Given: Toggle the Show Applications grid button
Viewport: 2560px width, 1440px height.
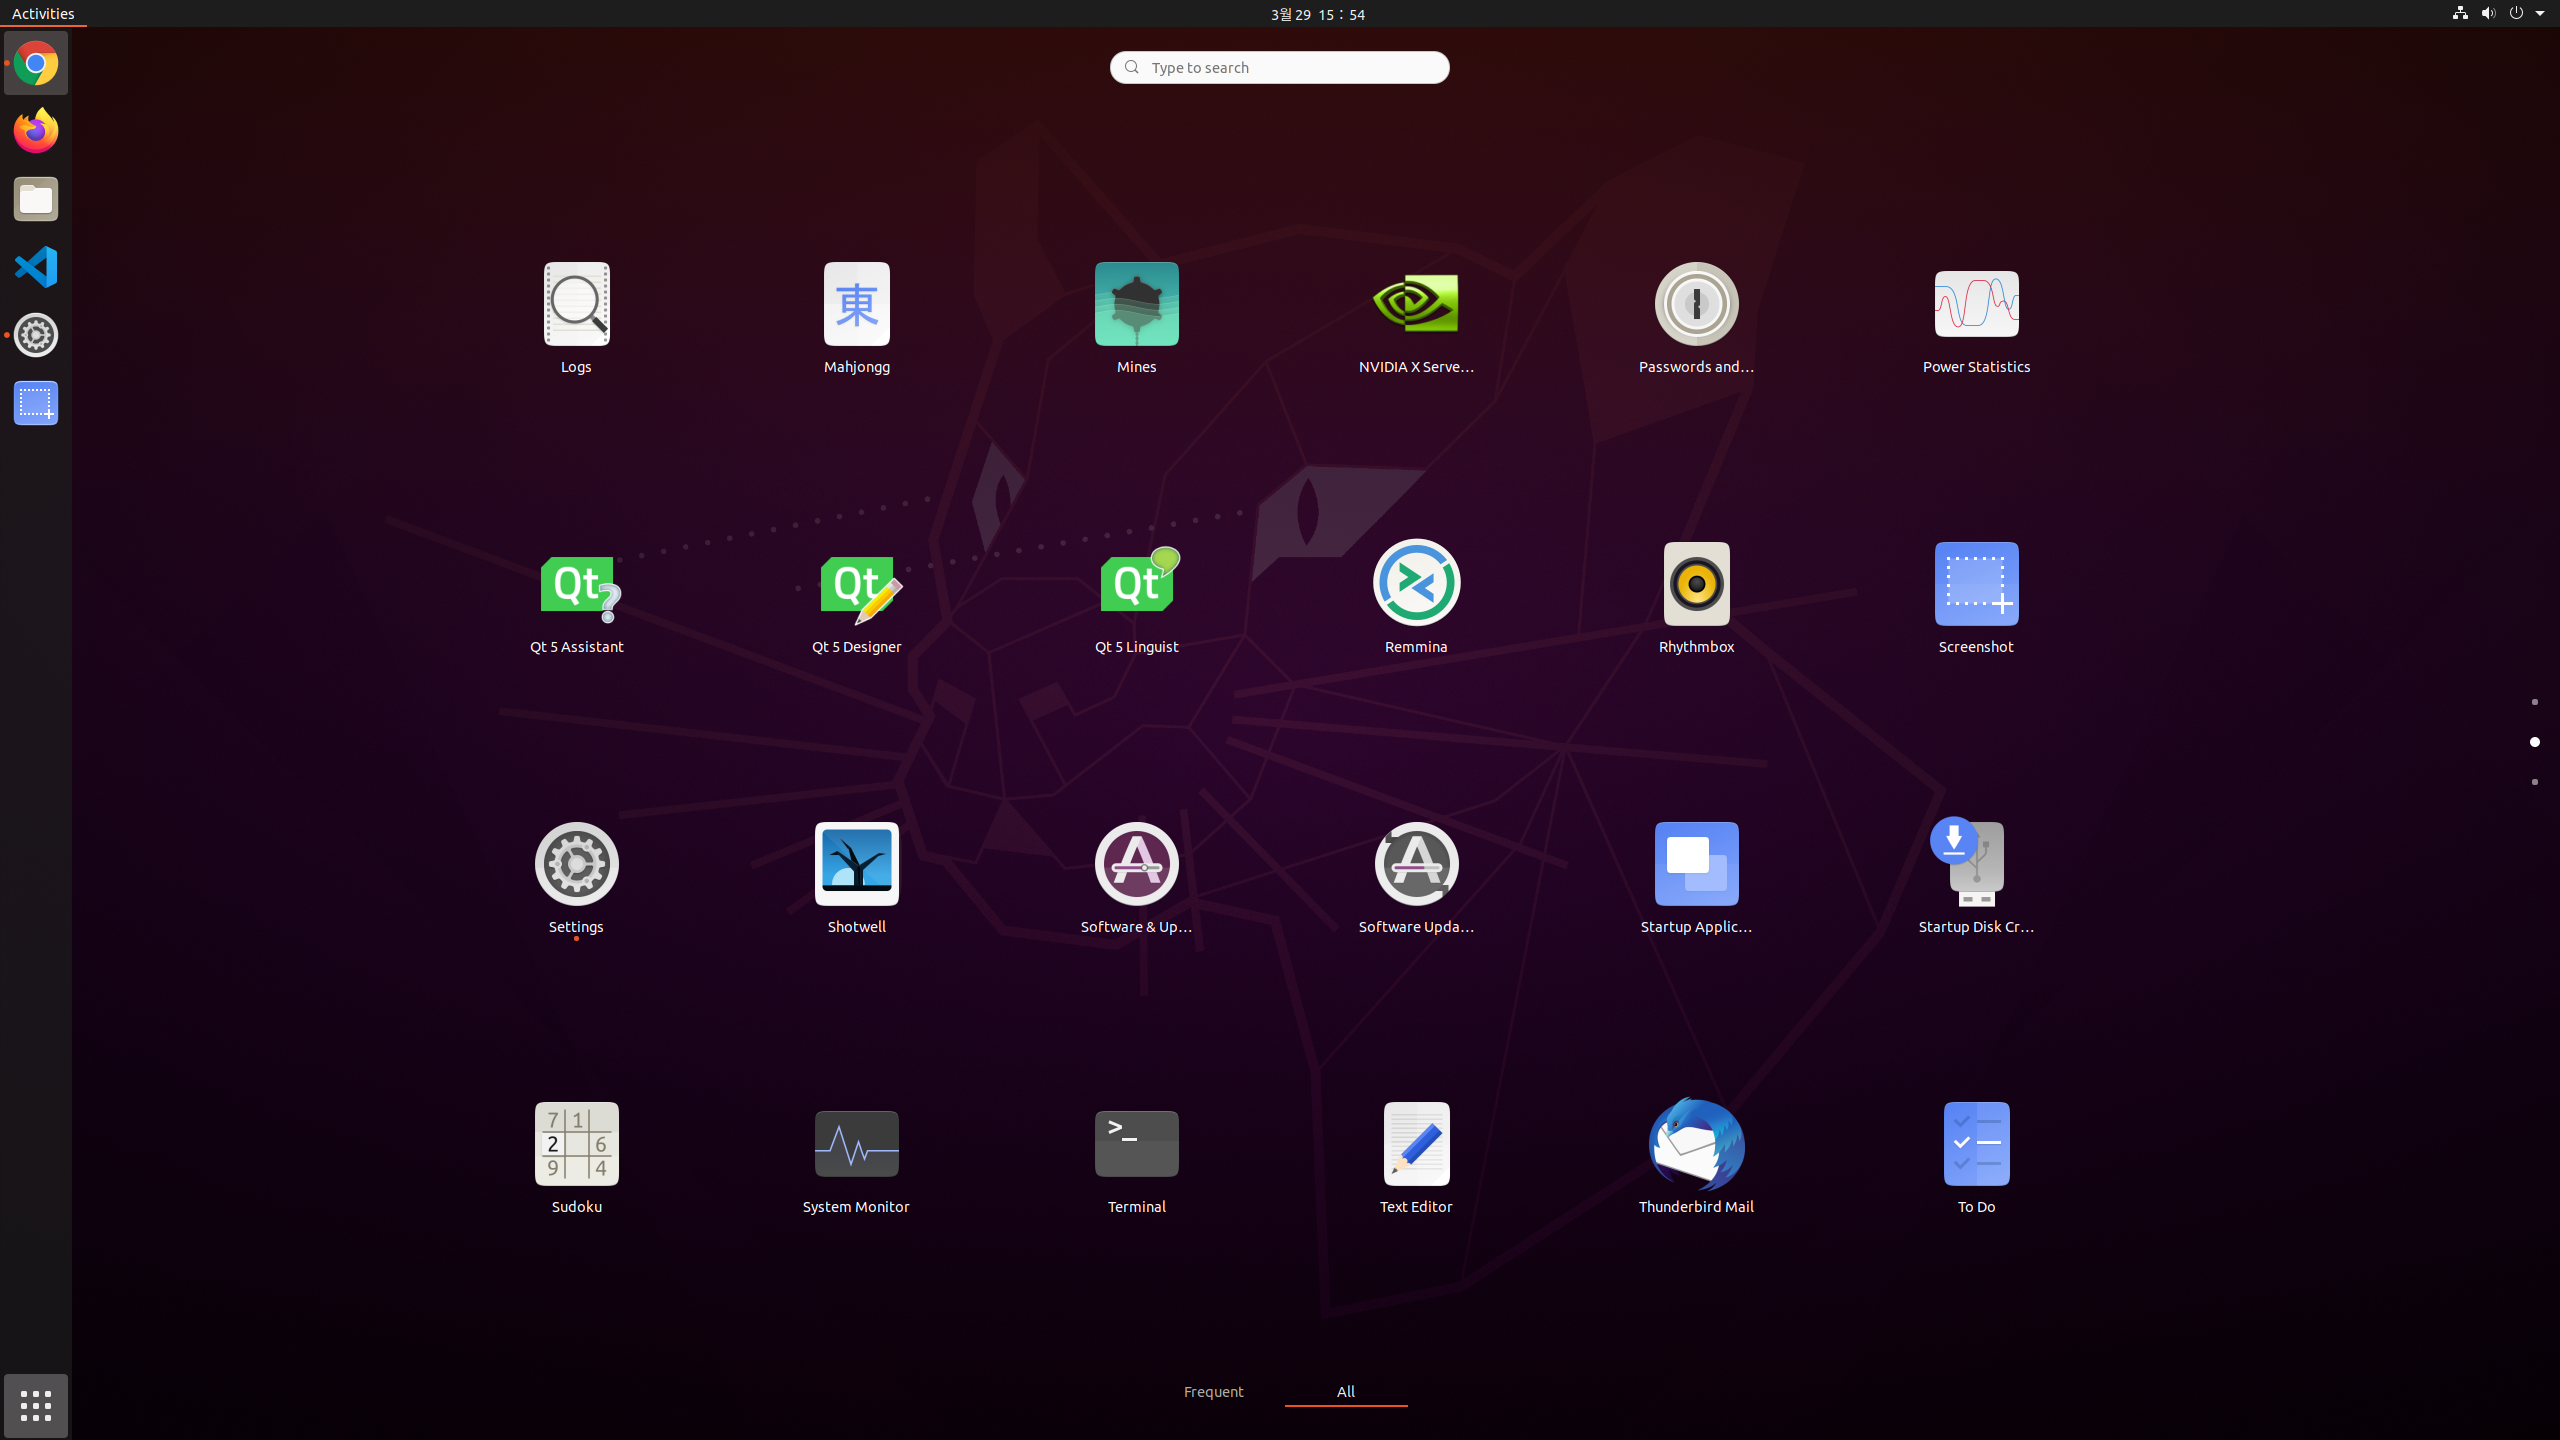Looking at the screenshot, I should point(36,1405).
